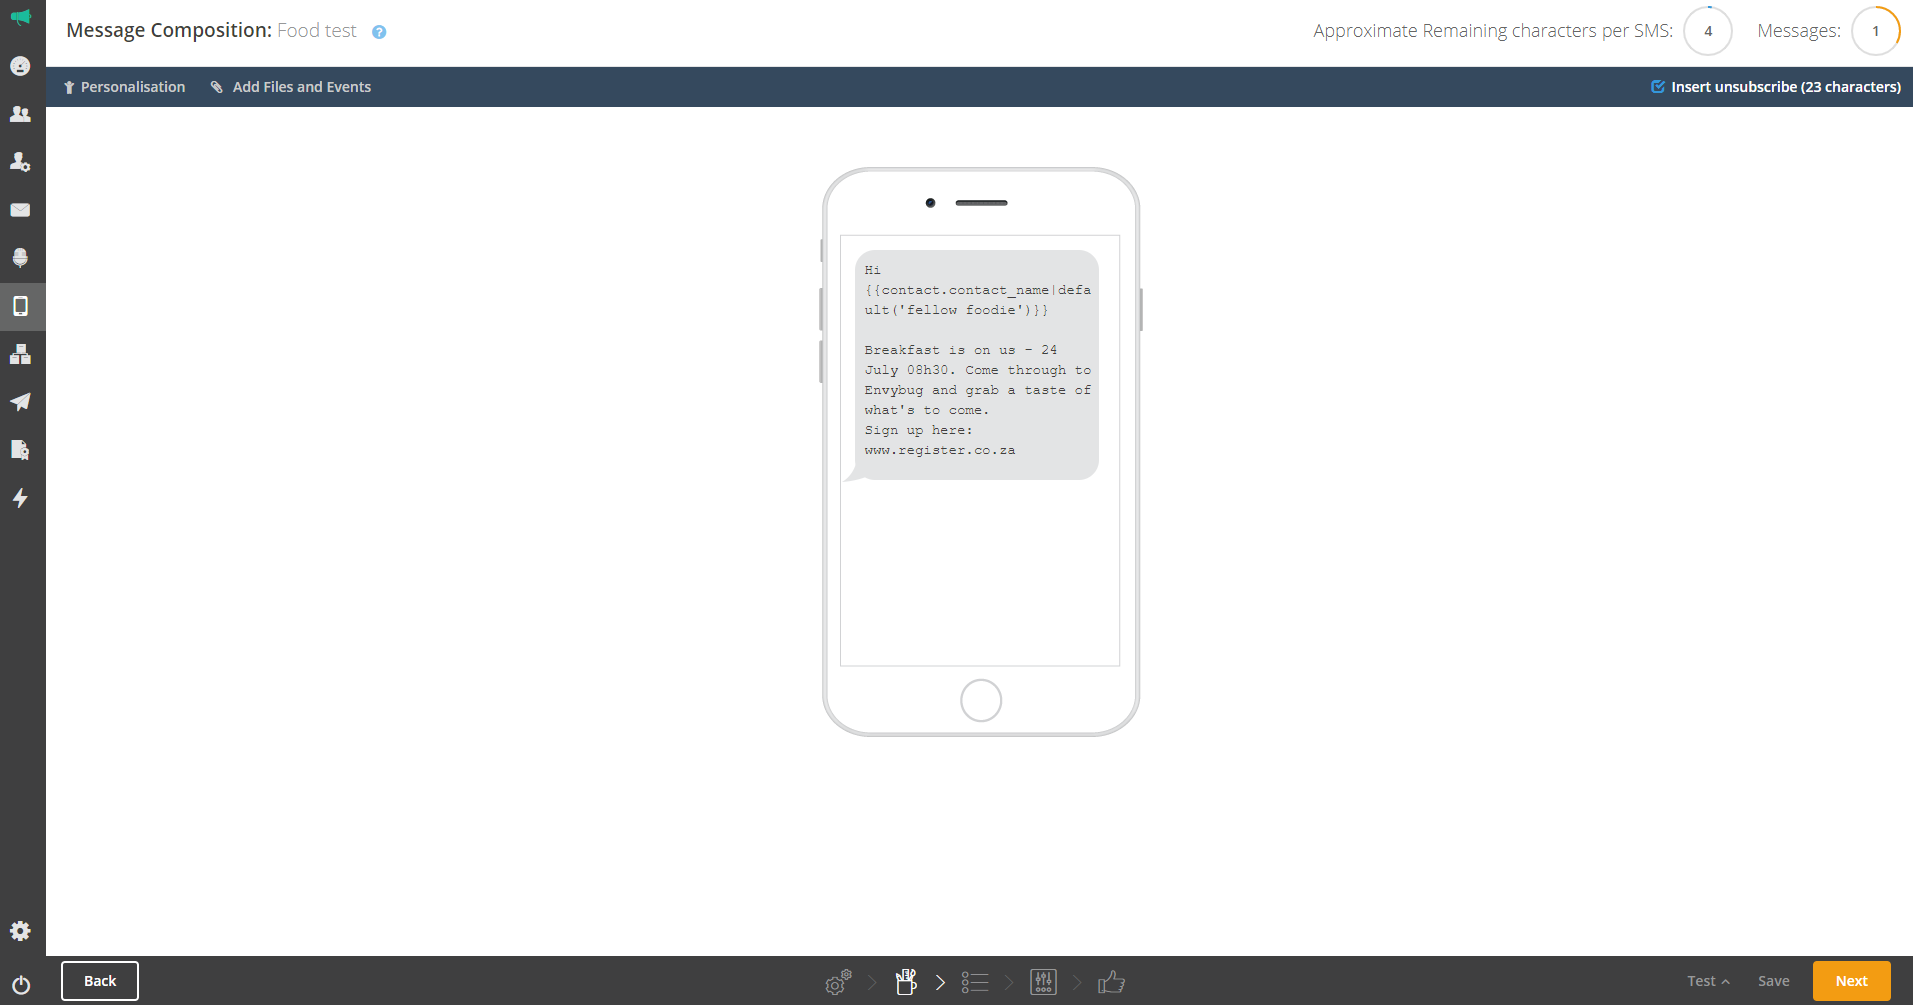Click the remaining characters counter circle

1708,31
